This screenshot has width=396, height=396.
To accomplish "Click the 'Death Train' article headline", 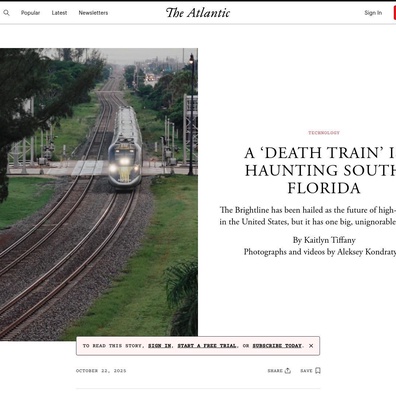I will point(320,170).
